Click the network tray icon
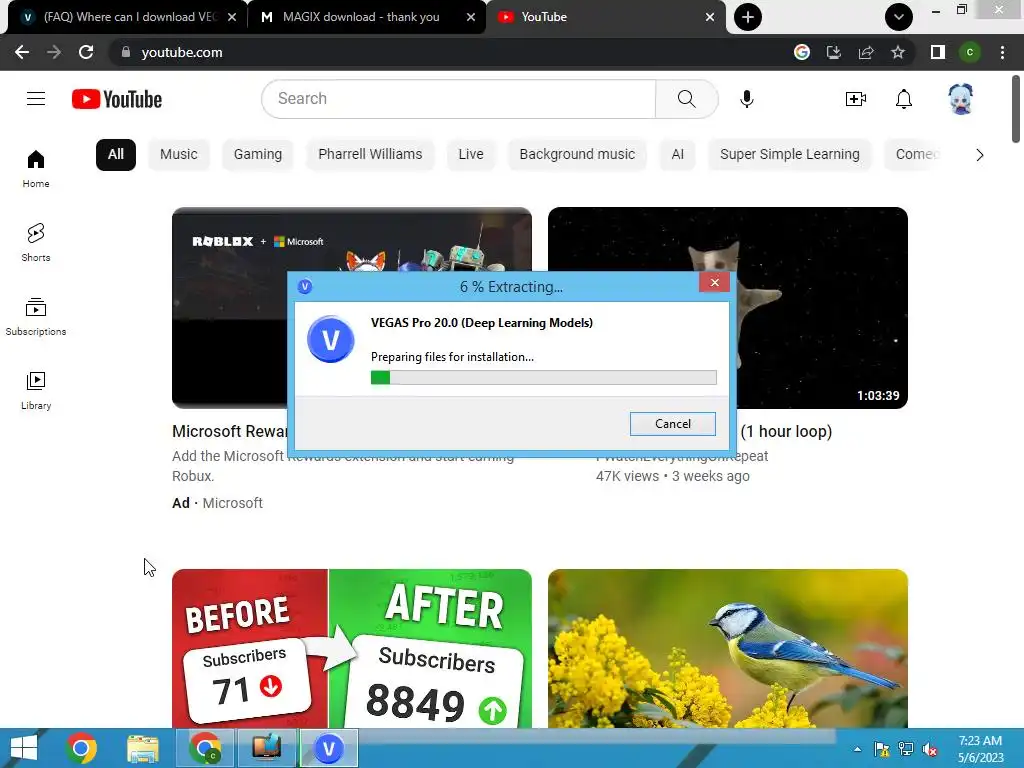 (906, 750)
